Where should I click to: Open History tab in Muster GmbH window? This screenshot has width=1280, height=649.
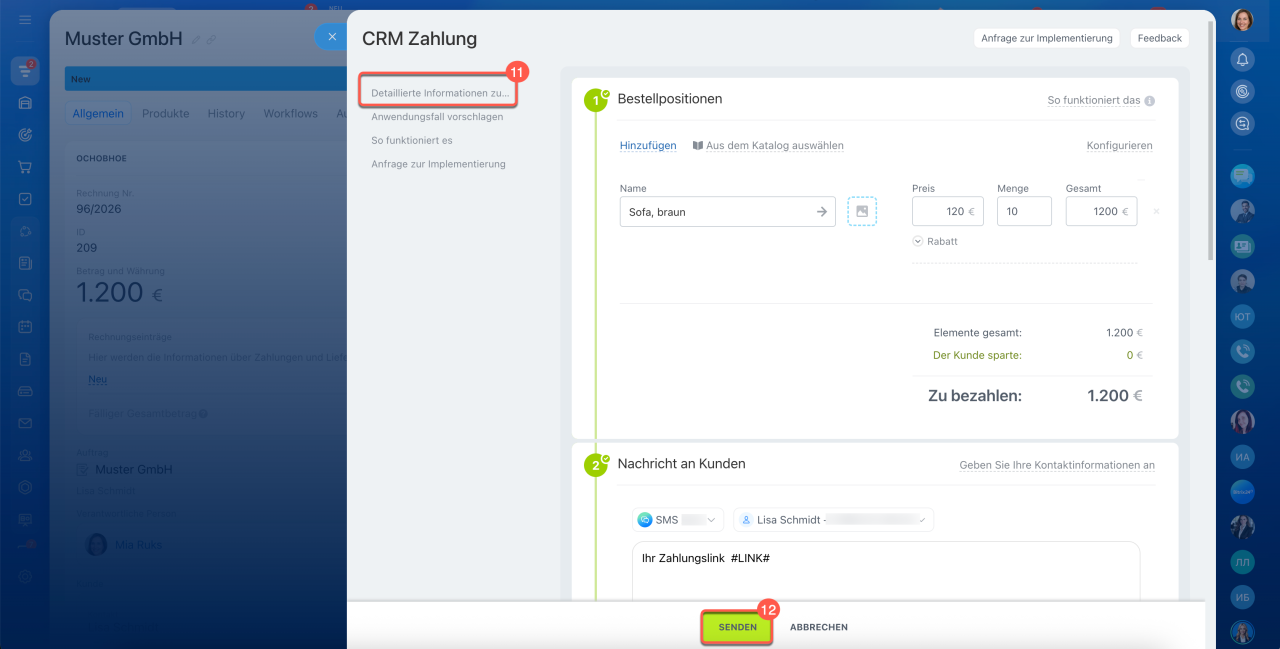pos(226,113)
